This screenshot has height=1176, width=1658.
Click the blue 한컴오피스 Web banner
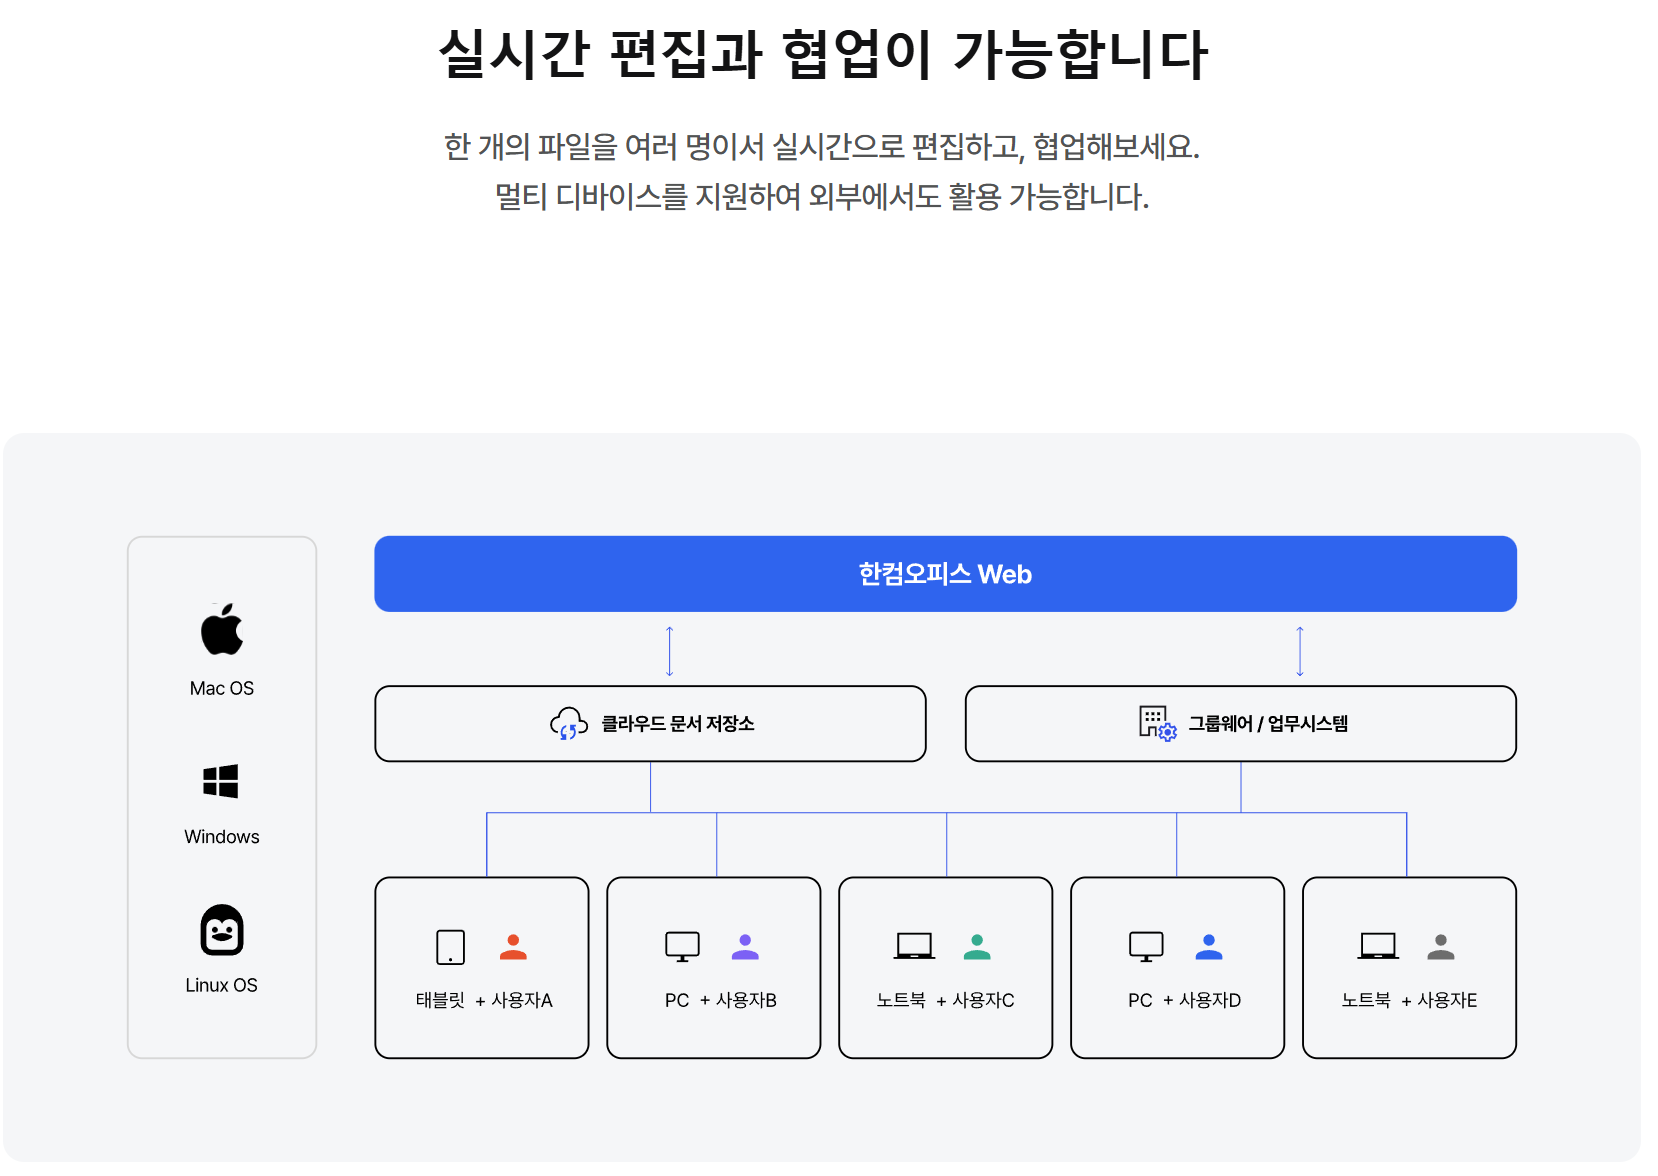pos(945,574)
